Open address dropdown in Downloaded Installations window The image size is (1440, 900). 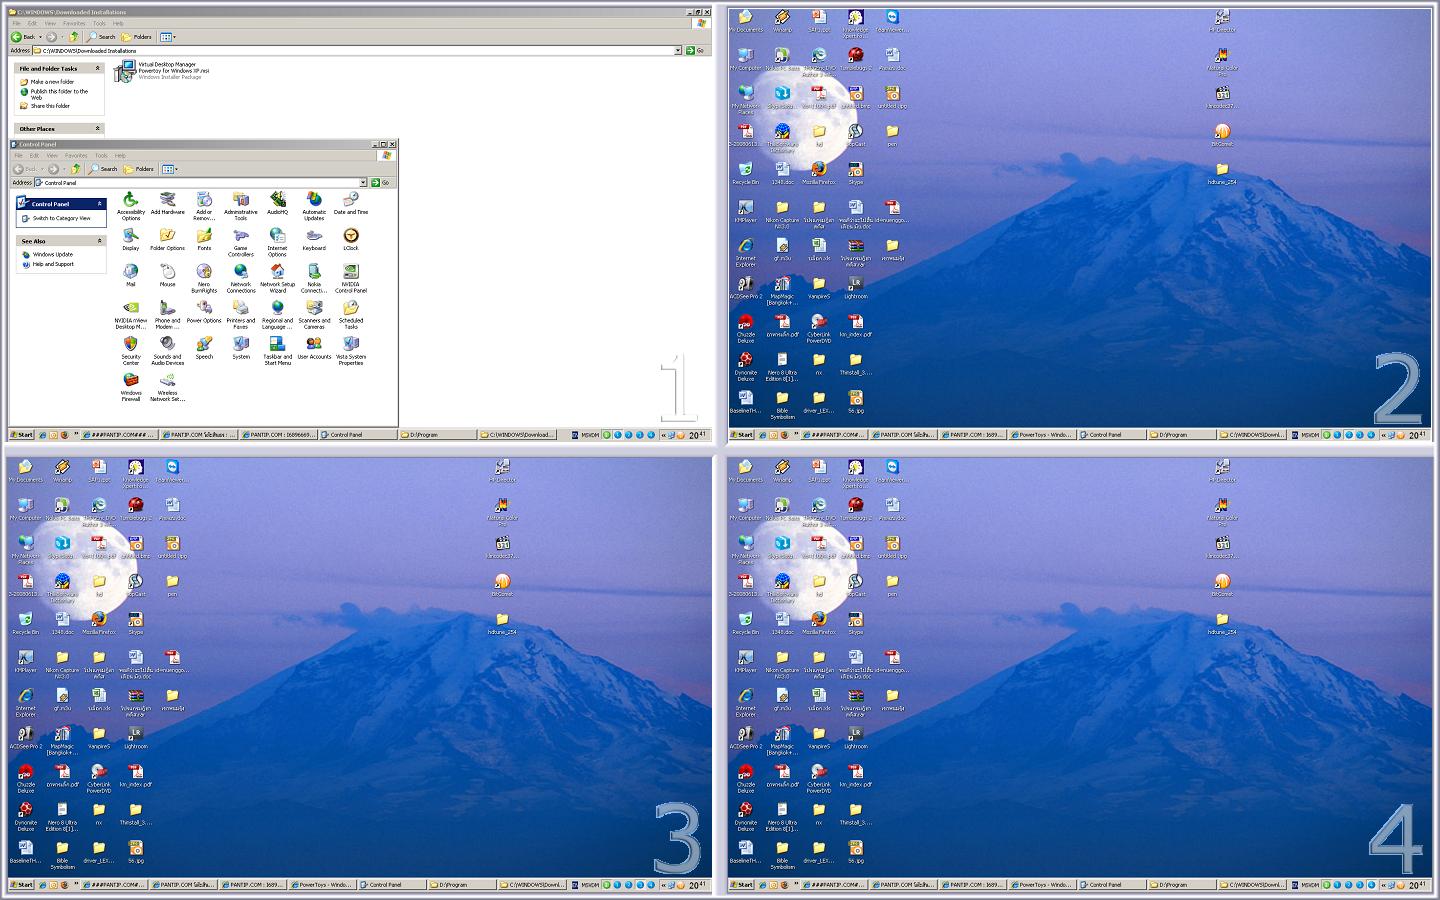(677, 50)
